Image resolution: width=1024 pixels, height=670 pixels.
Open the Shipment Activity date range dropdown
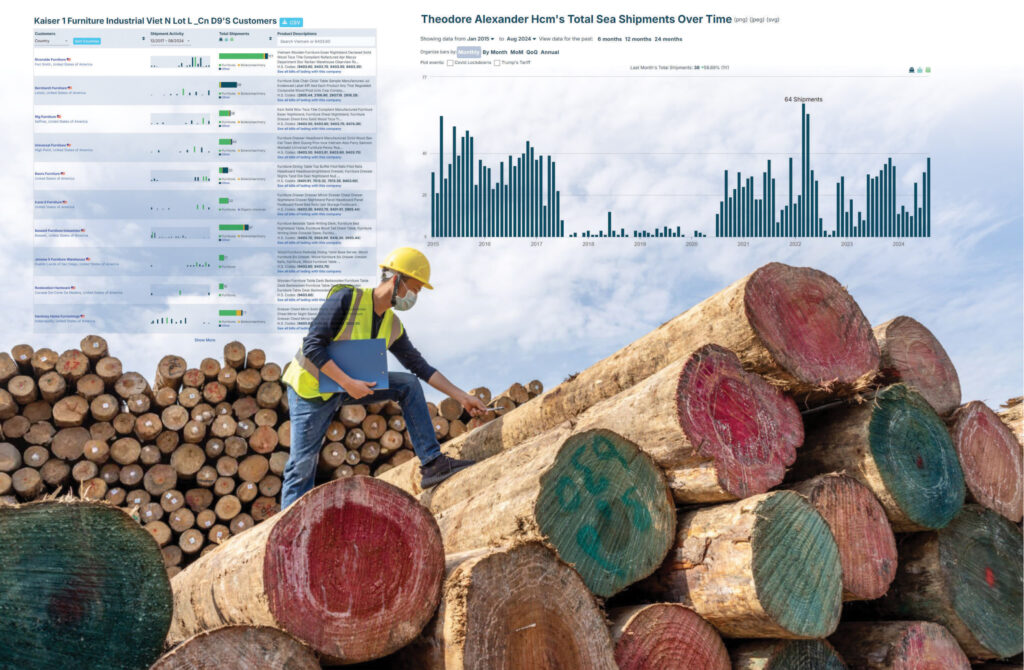[170, 41]
